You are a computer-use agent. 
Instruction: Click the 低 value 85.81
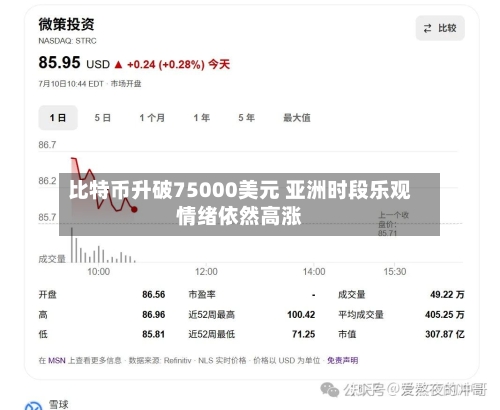[x=154, y=334]
